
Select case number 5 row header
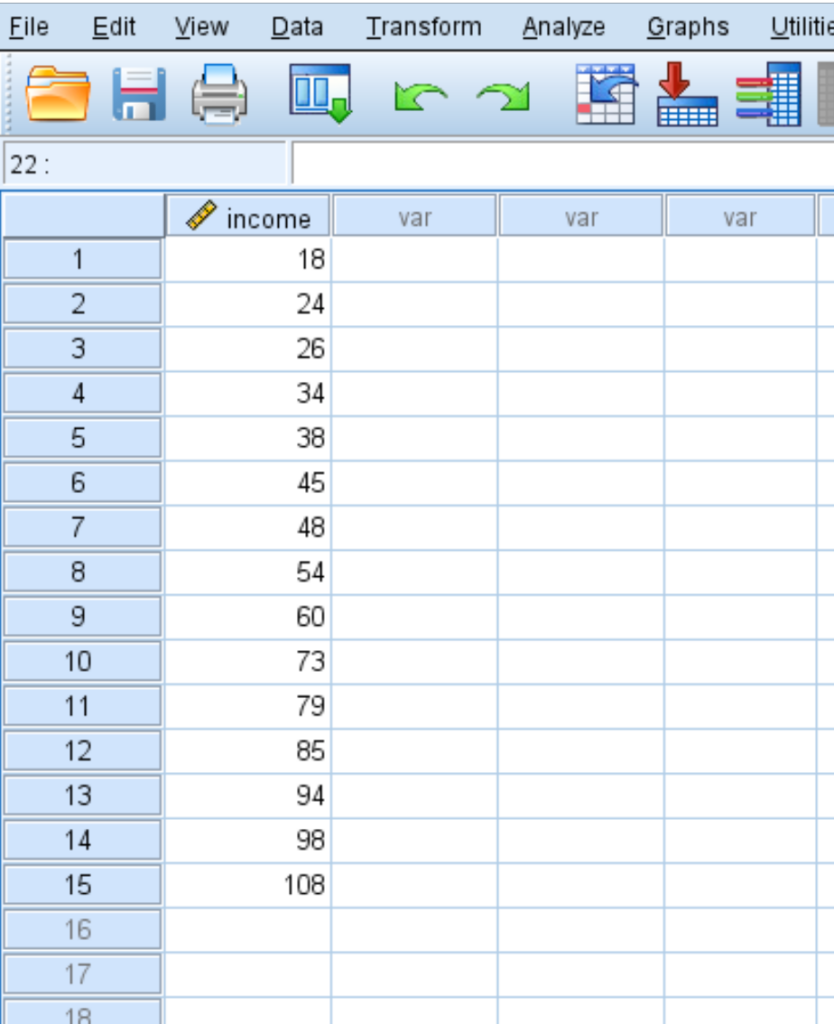pos(81,438)
